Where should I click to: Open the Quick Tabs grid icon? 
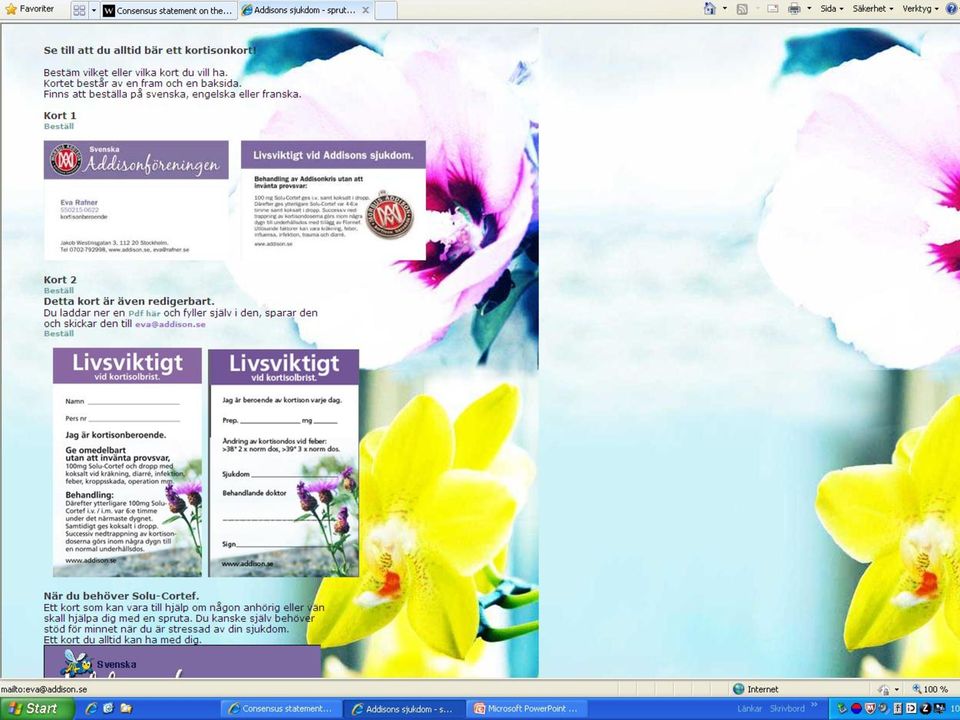[79, 10]
